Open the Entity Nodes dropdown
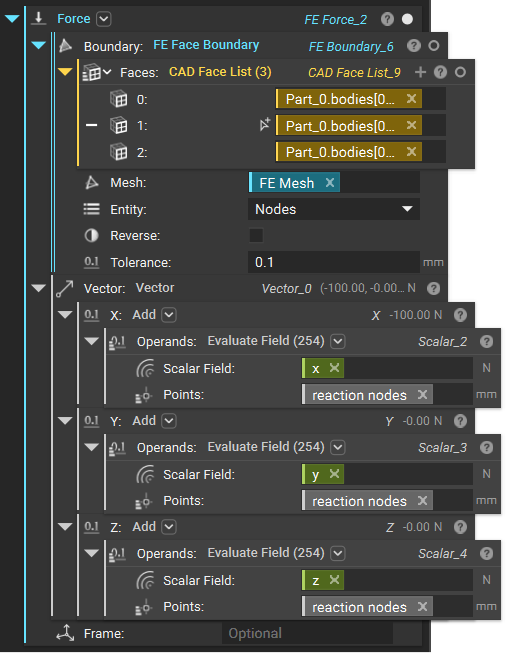Screen dimensions: 516x653 tap(334, 209)
